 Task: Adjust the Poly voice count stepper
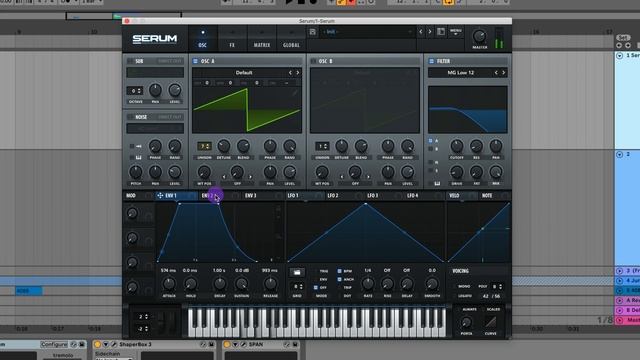497,287
